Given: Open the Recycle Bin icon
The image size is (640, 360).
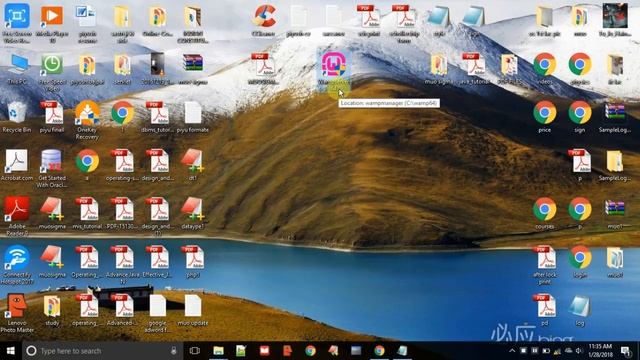Looking at the screenshot, I should click(17, 113).
